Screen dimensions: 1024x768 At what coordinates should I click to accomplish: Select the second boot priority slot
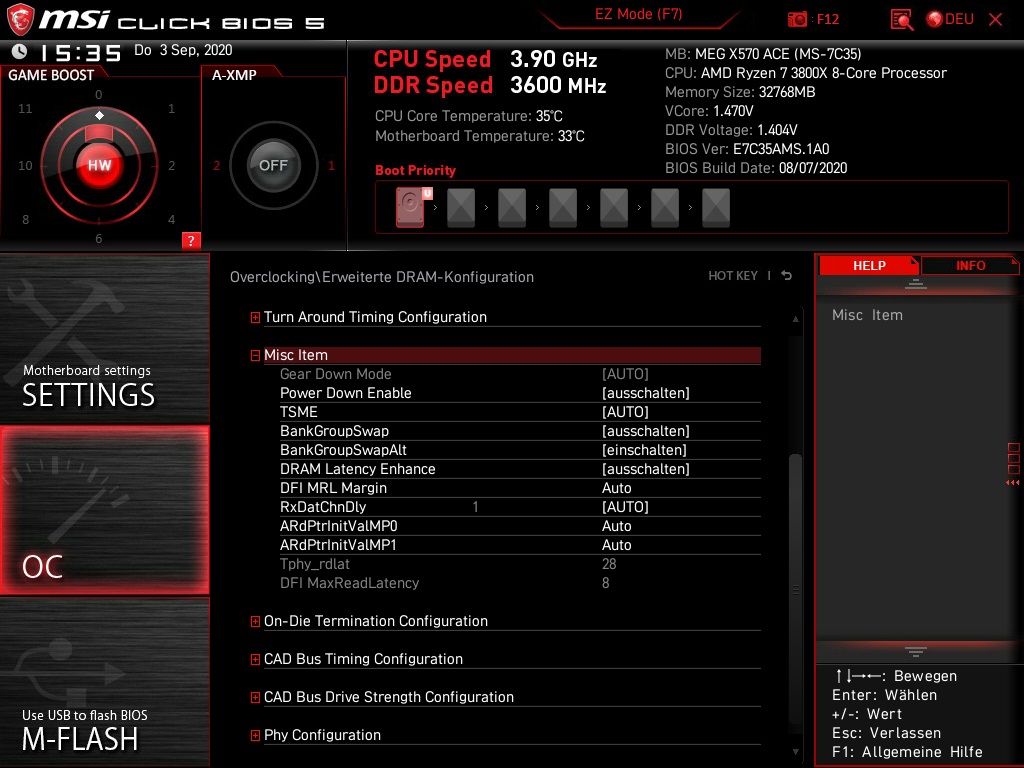[x=461, y=208]
